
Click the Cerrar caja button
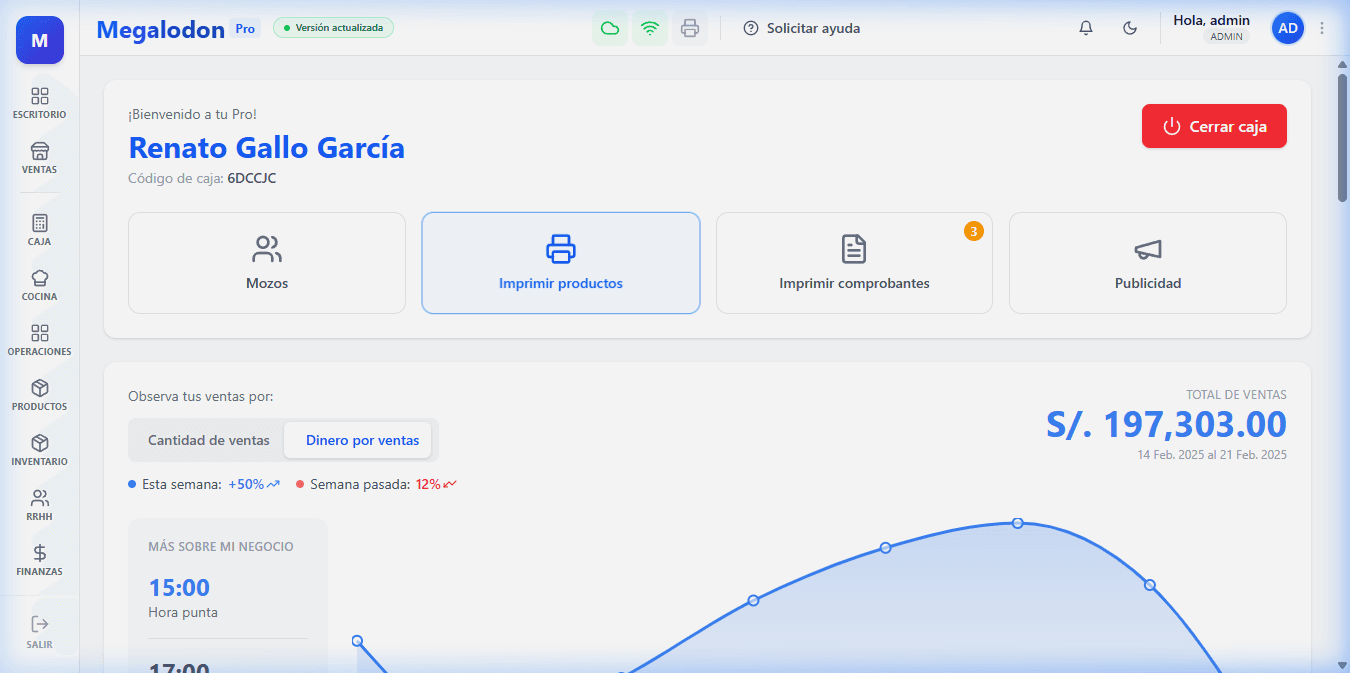pyautogui.click(x=1214, y=126)
